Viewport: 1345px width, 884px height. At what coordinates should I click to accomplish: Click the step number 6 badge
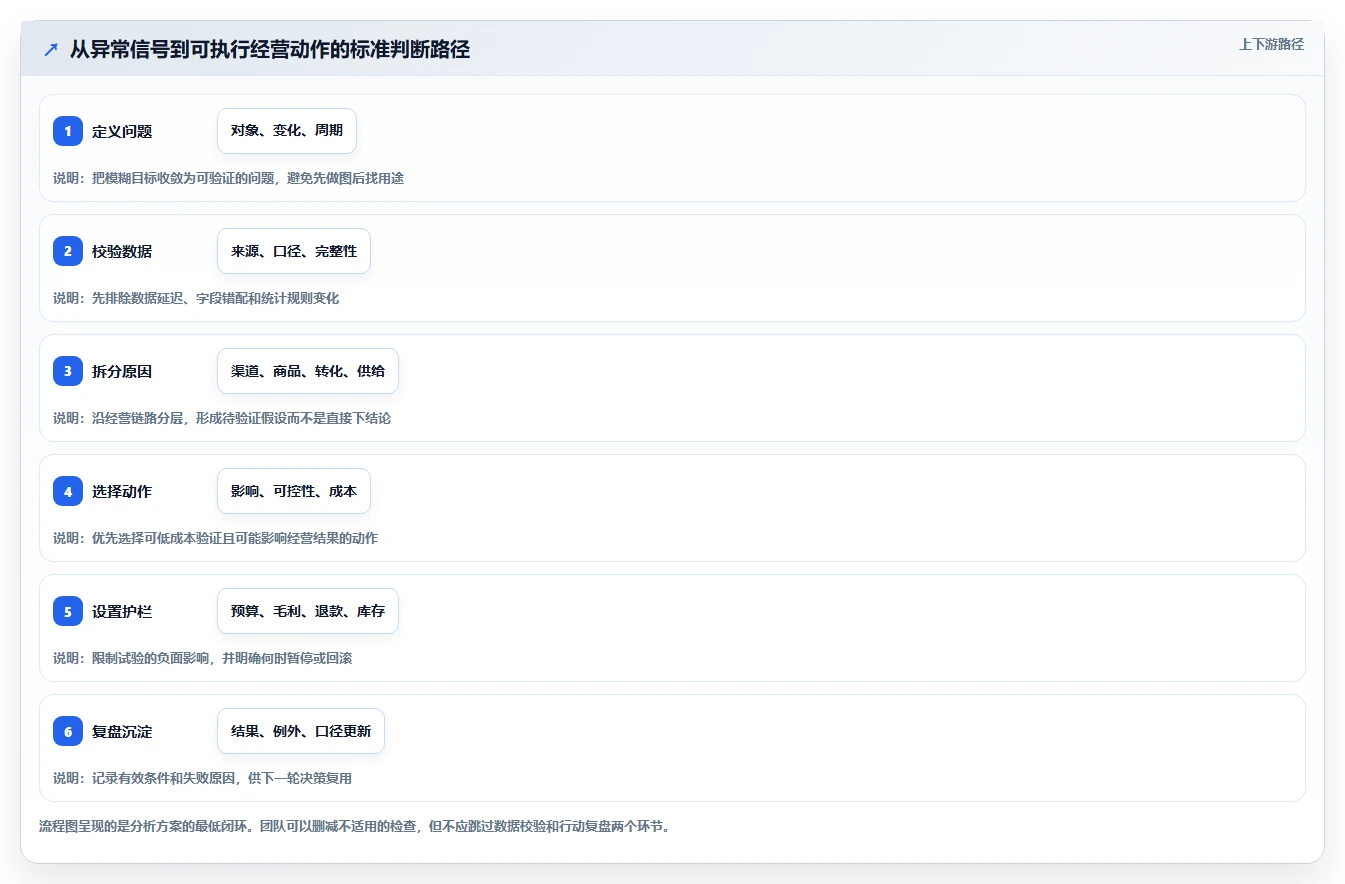[68, 731]
